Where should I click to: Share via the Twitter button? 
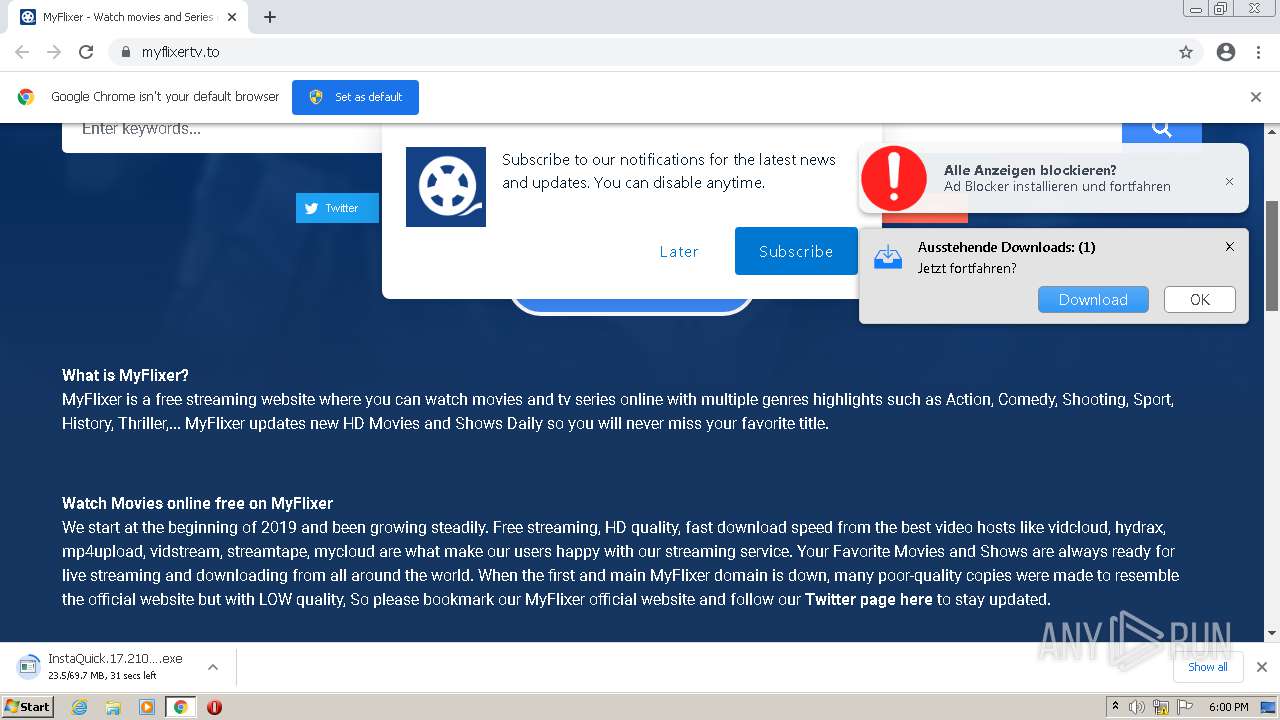pyautogui.click(x=337, y=208)
